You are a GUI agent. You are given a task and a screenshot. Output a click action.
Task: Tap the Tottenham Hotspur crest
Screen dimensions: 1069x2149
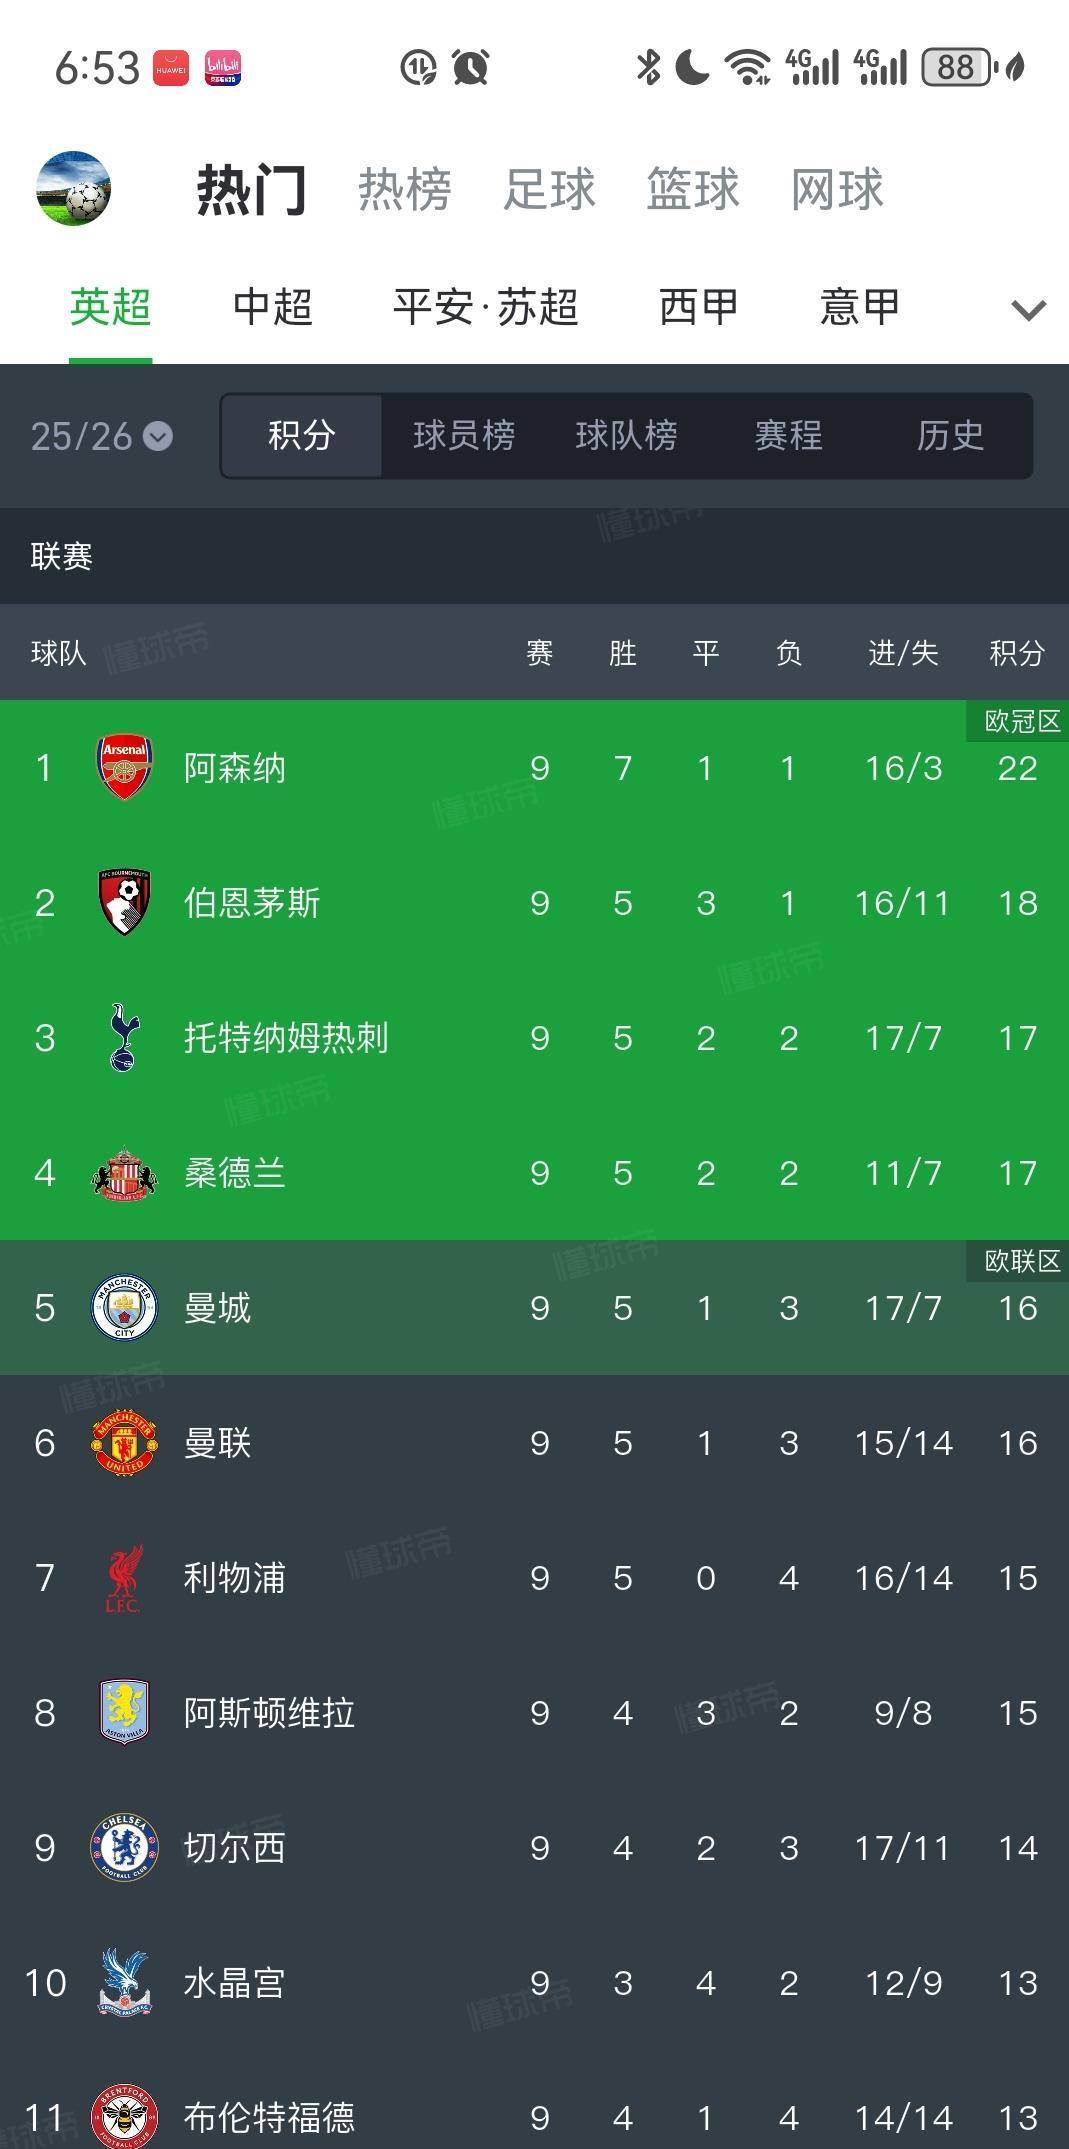coord(124,1038)
